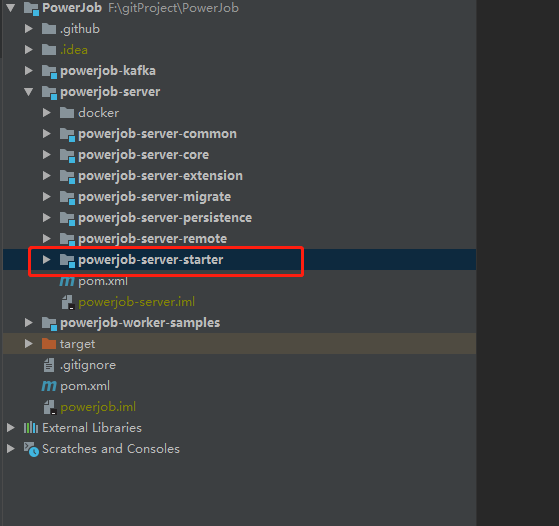Click the orange target folder icon
Screen dimensions: 559x526
(49, 344)
